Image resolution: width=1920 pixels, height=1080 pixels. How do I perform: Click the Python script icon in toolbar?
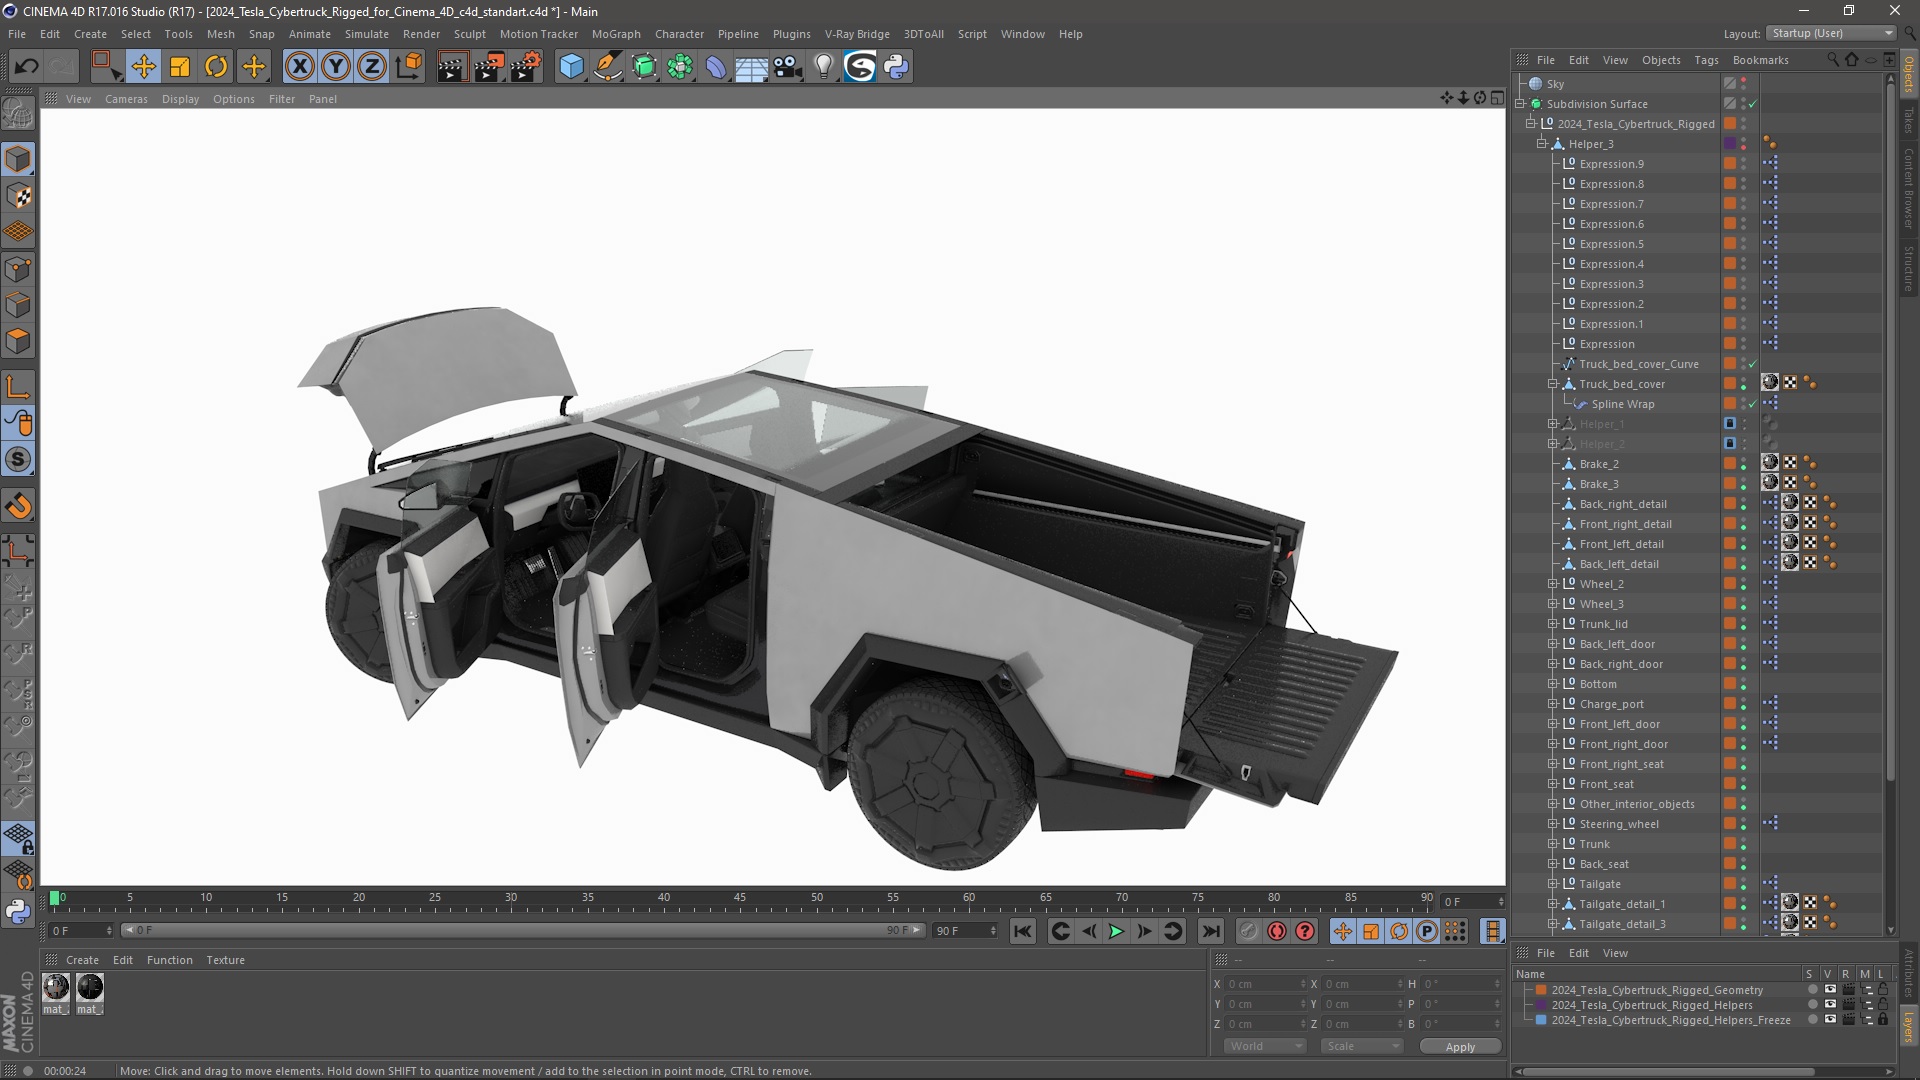tap(896, 67)
